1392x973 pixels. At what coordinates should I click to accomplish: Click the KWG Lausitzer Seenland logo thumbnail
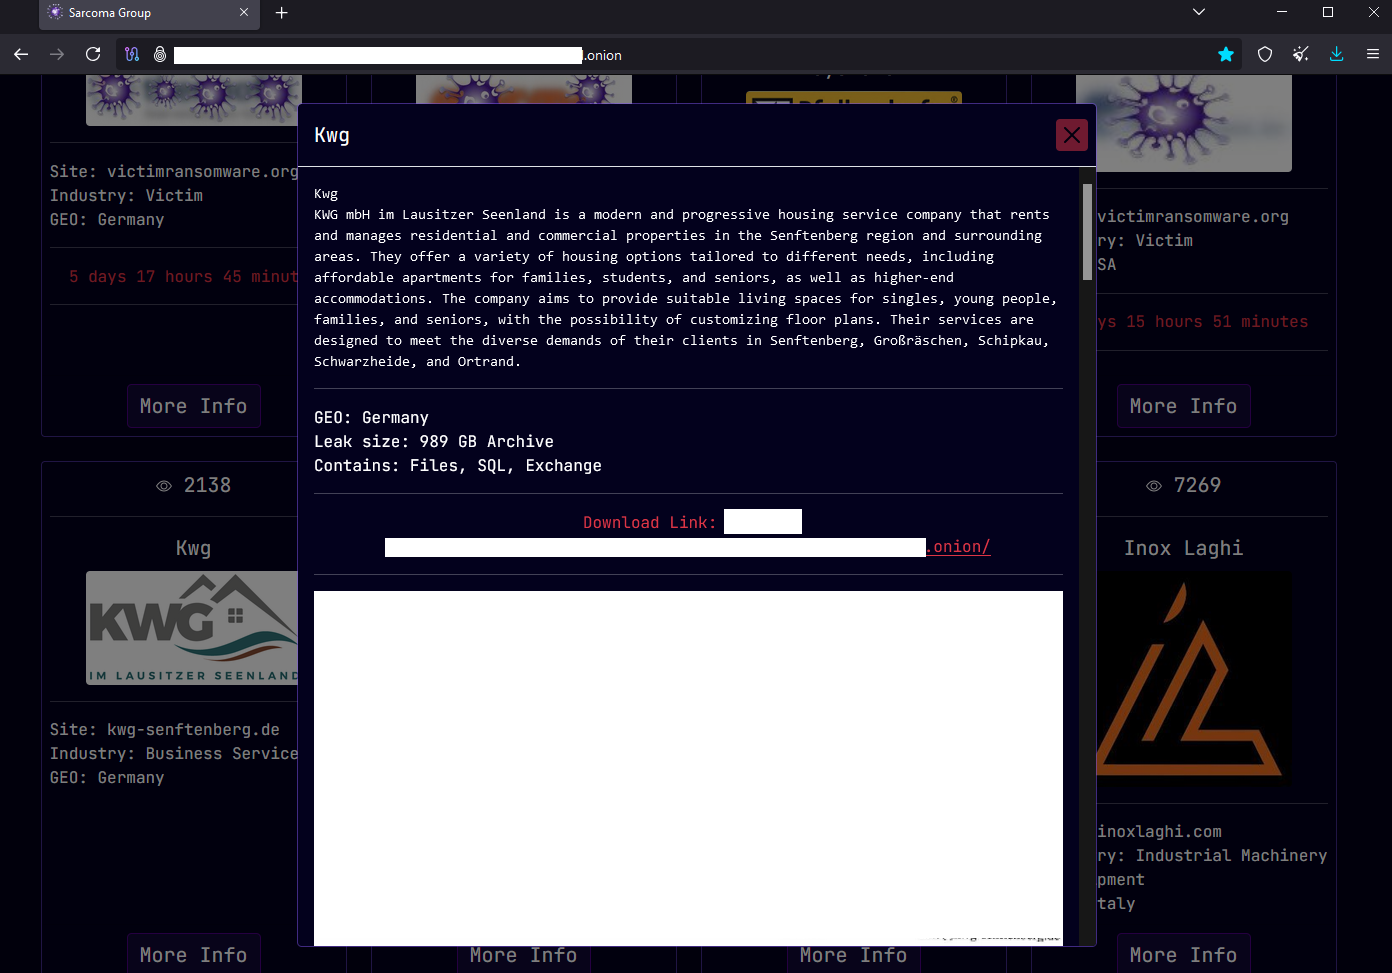(x=192, y=628)
